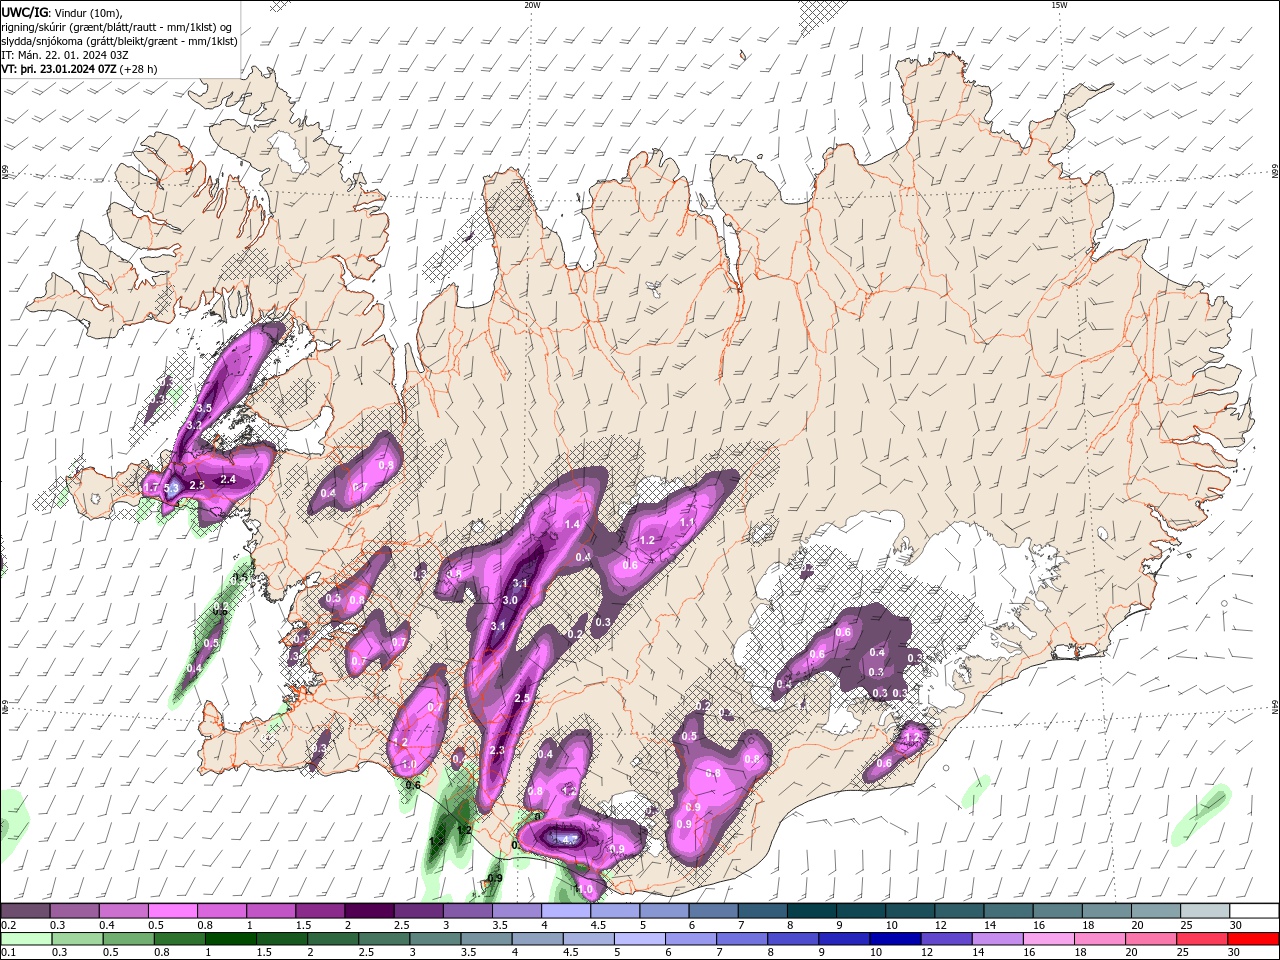Click the '0.1' label in the bottom legend row
Image resolution: width=1280 pixels, height=960 pixels.
click(x=9, y=952)
